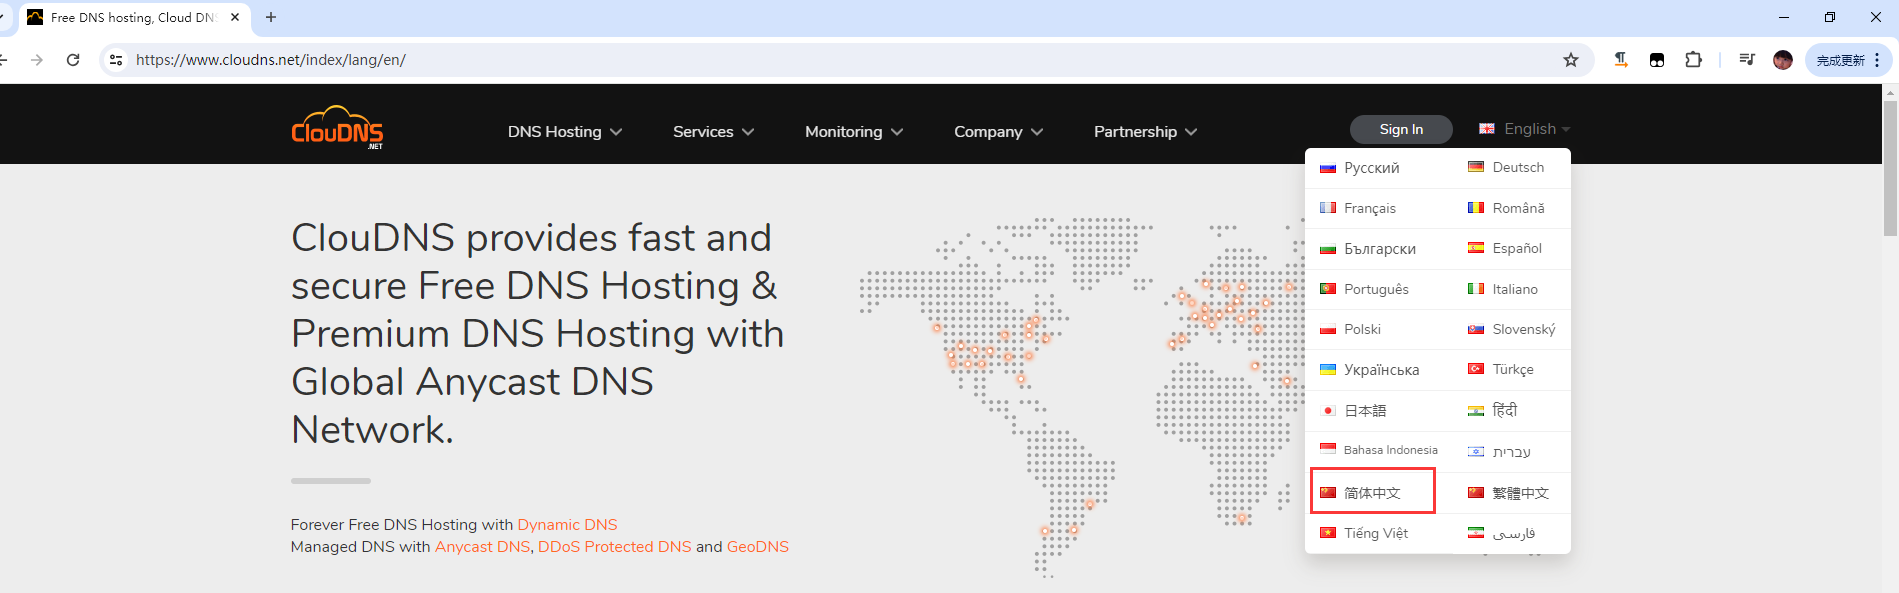Reload the page with refresh icon
Viewport: 1899px width, 593px height.
(73, 60)
